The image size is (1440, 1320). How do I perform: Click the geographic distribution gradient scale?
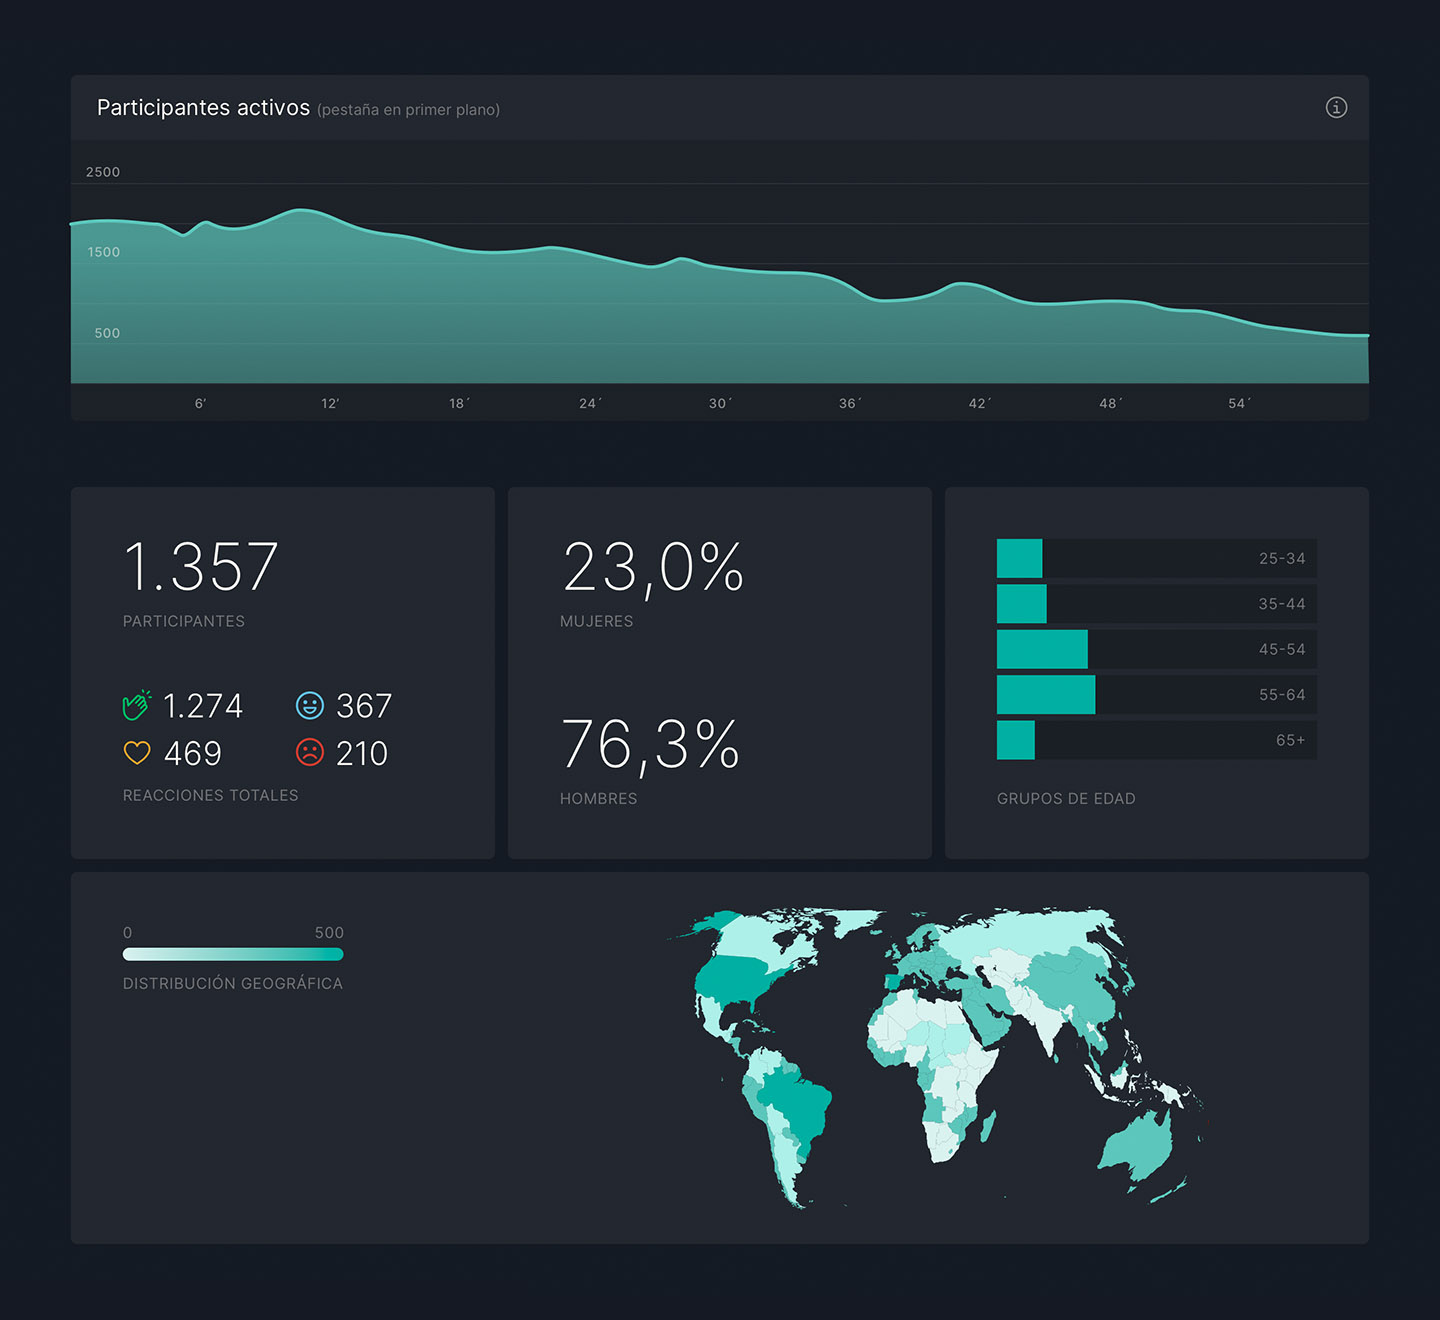pos(233,954)
